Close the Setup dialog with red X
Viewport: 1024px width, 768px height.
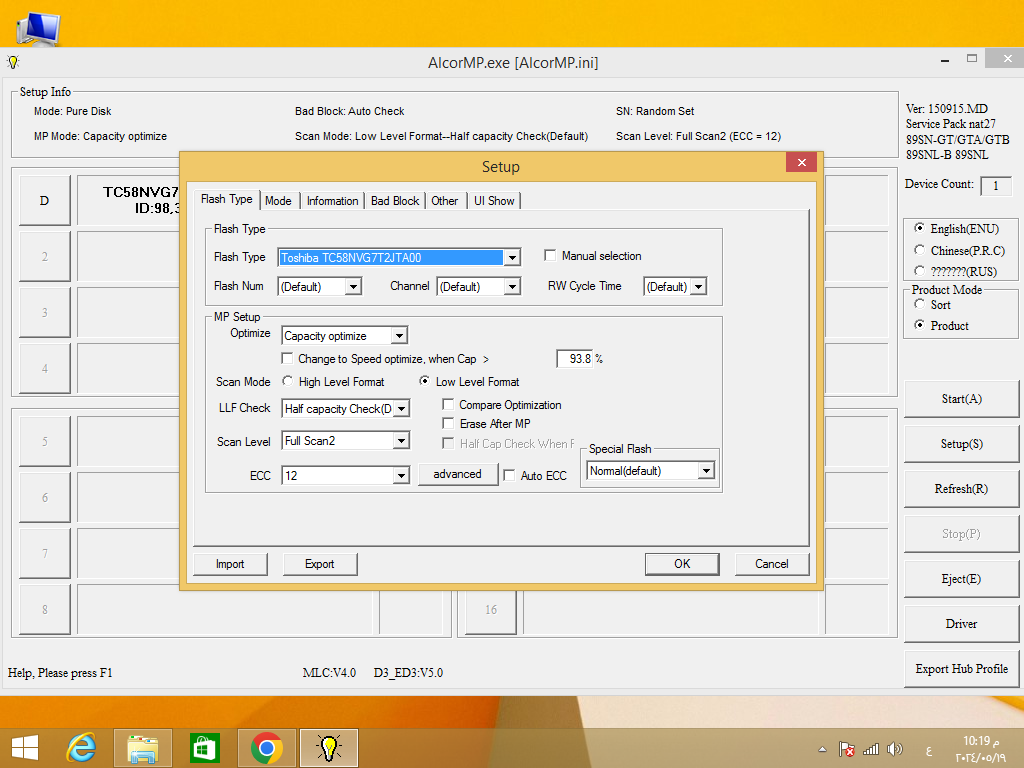801,163
